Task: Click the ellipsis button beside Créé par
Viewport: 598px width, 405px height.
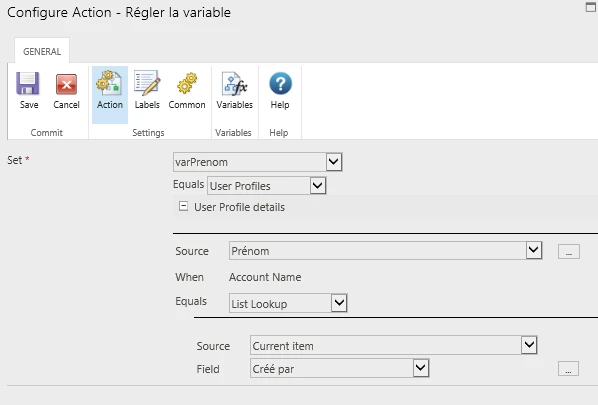Action: pyautogui.click(x=568, y=369)
